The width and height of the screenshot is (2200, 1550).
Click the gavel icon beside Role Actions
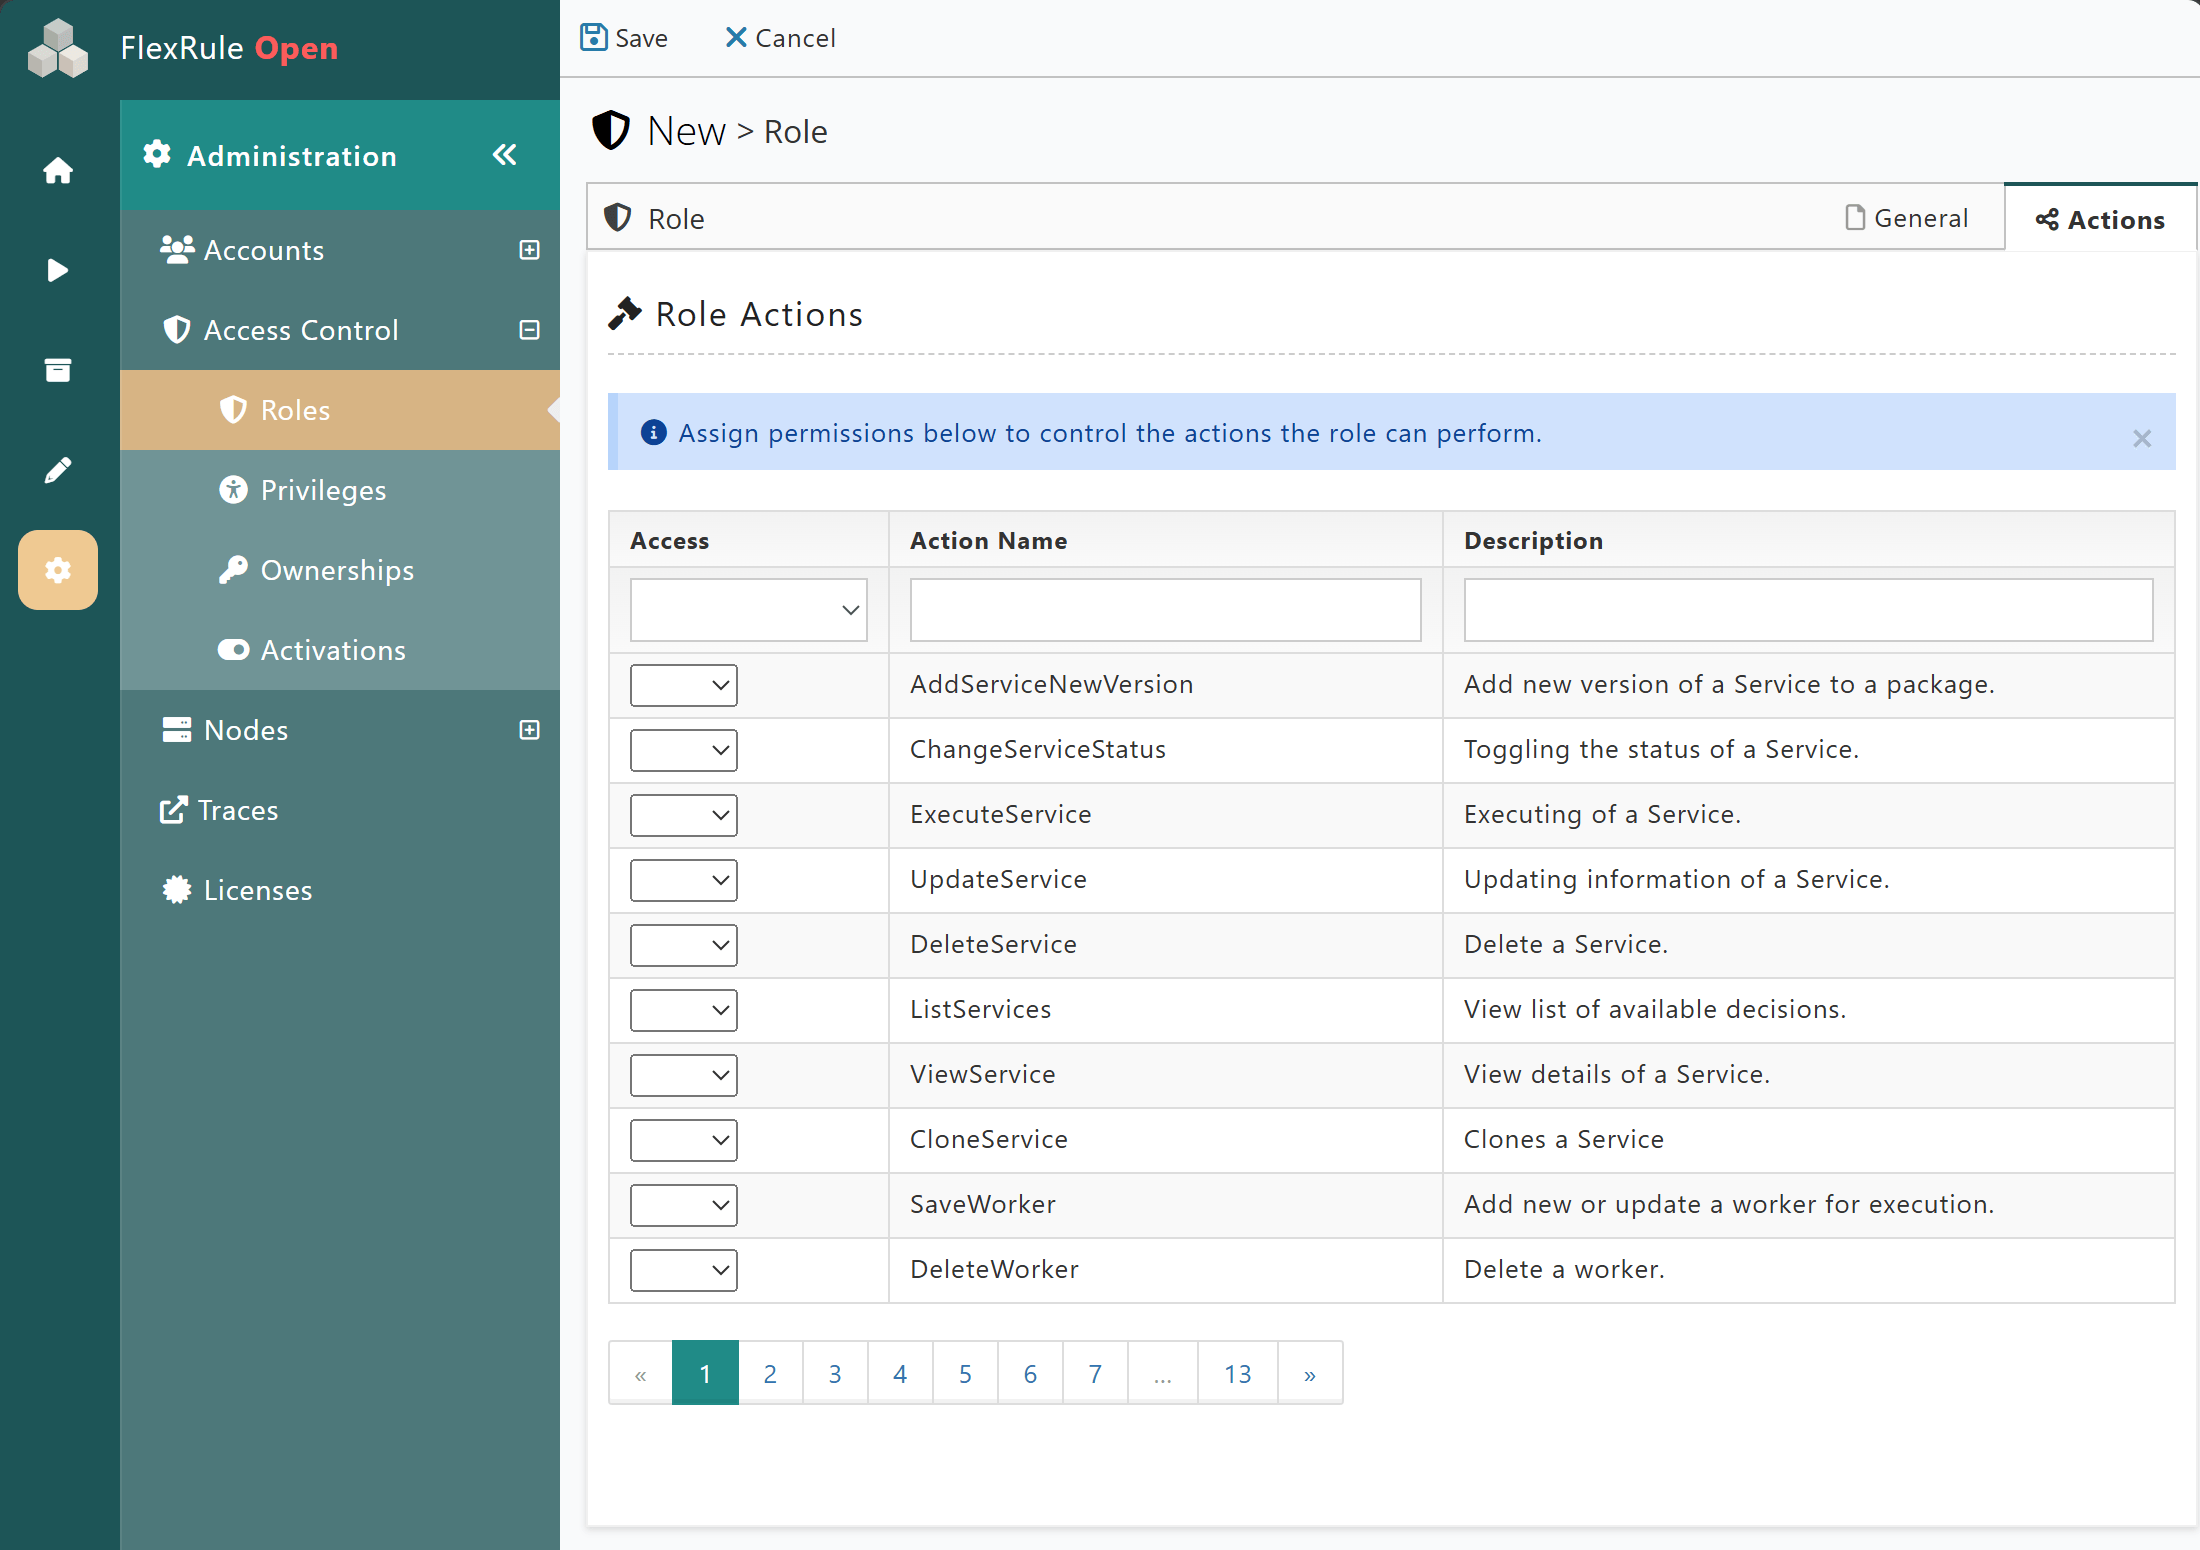coord(625,313)
